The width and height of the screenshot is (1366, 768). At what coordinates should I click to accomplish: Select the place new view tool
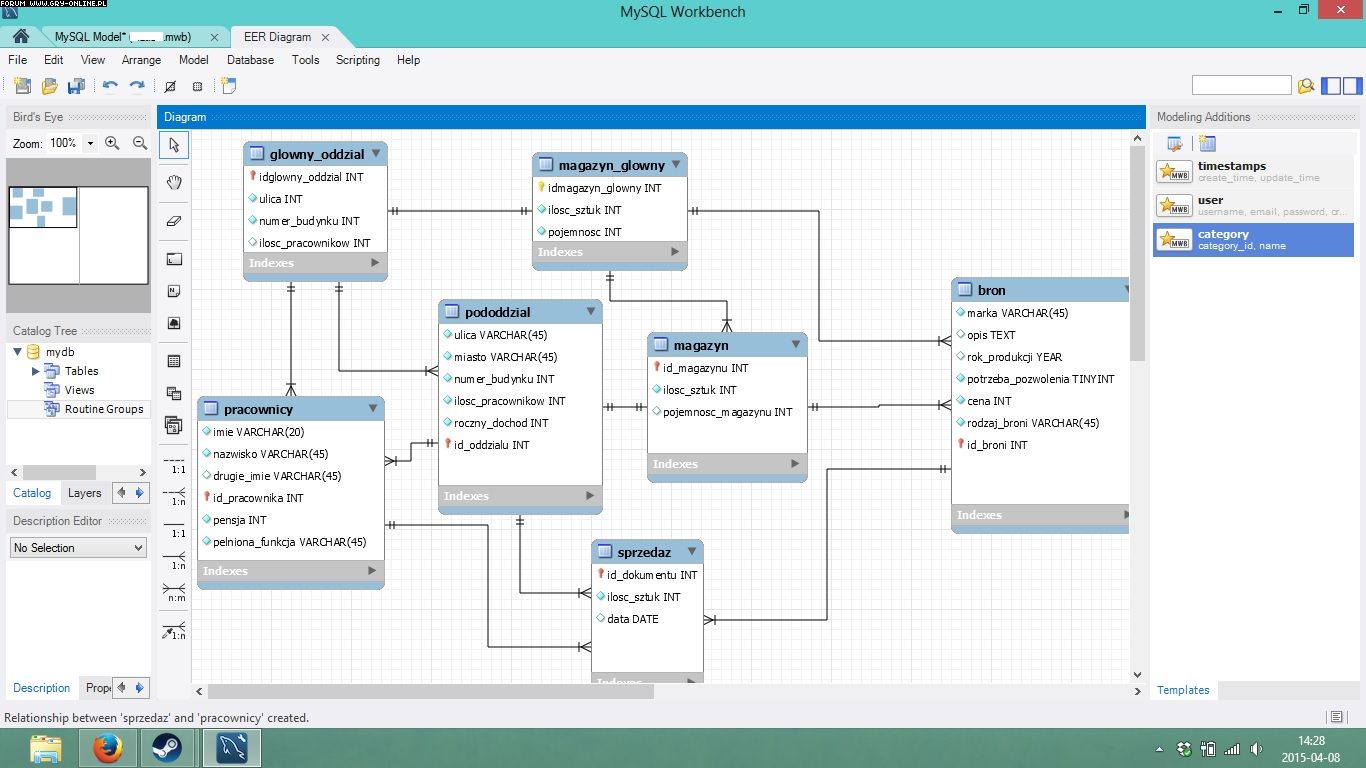point(174,393)
